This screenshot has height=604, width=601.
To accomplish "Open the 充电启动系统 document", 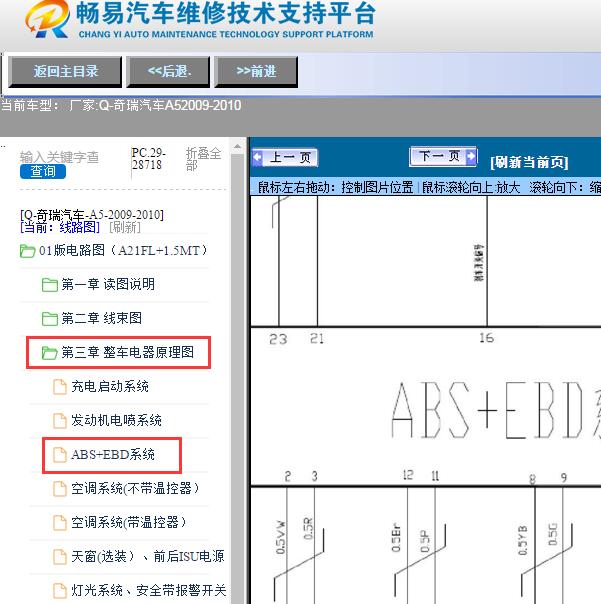I will 110,386.
